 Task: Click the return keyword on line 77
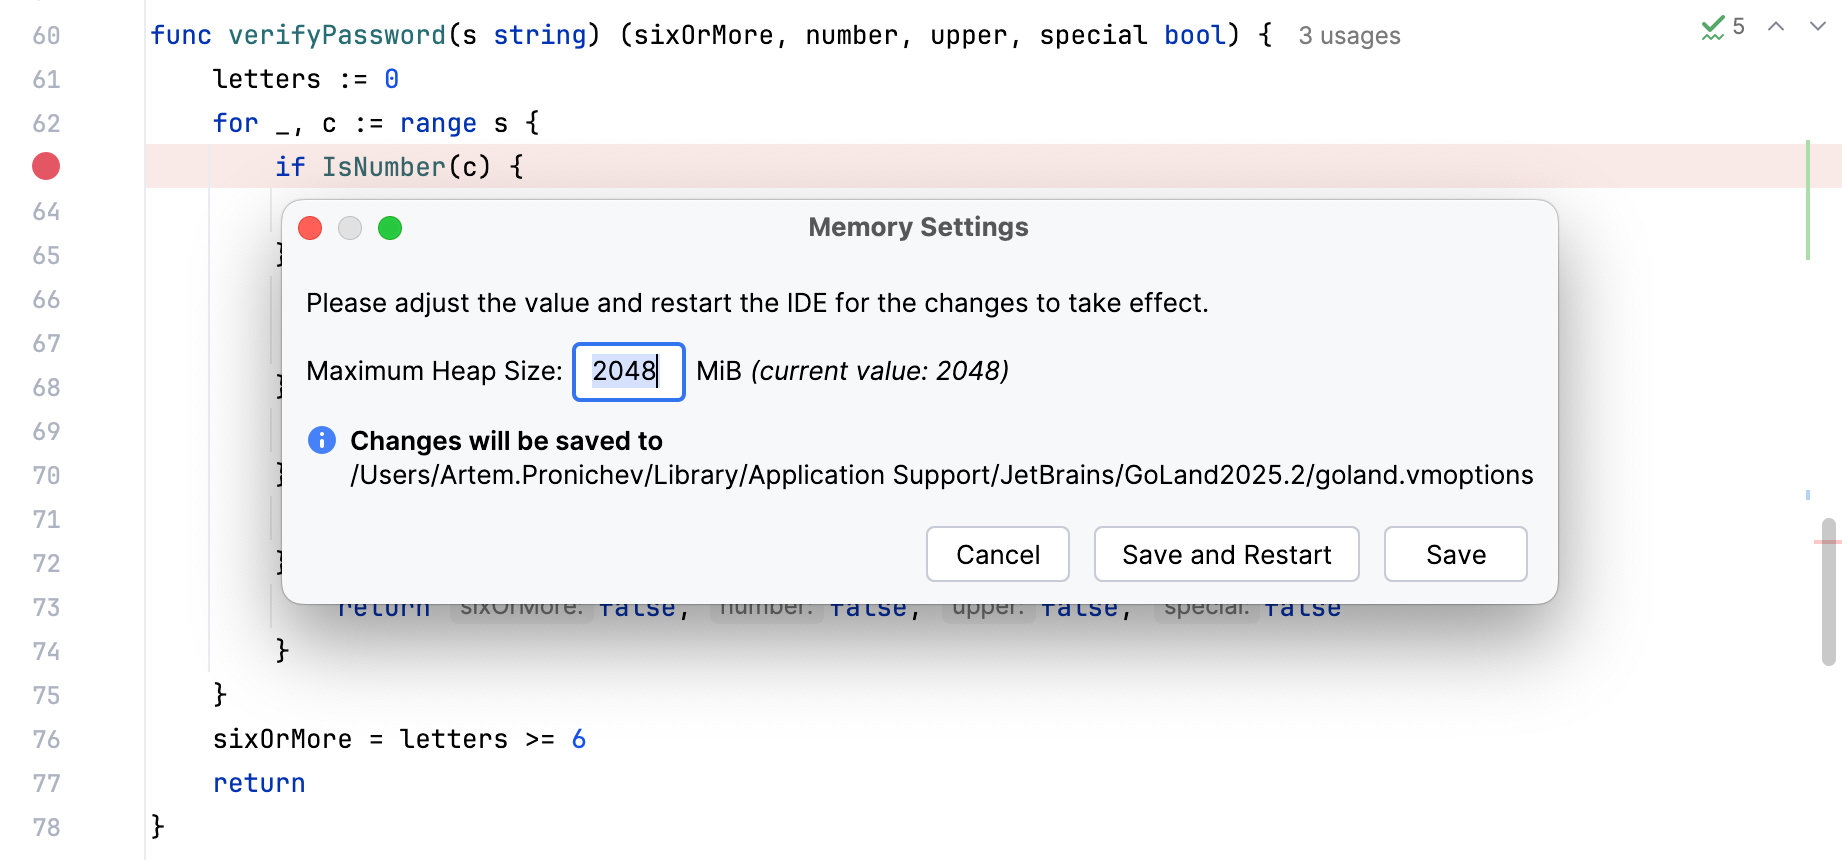coord(259,783)
